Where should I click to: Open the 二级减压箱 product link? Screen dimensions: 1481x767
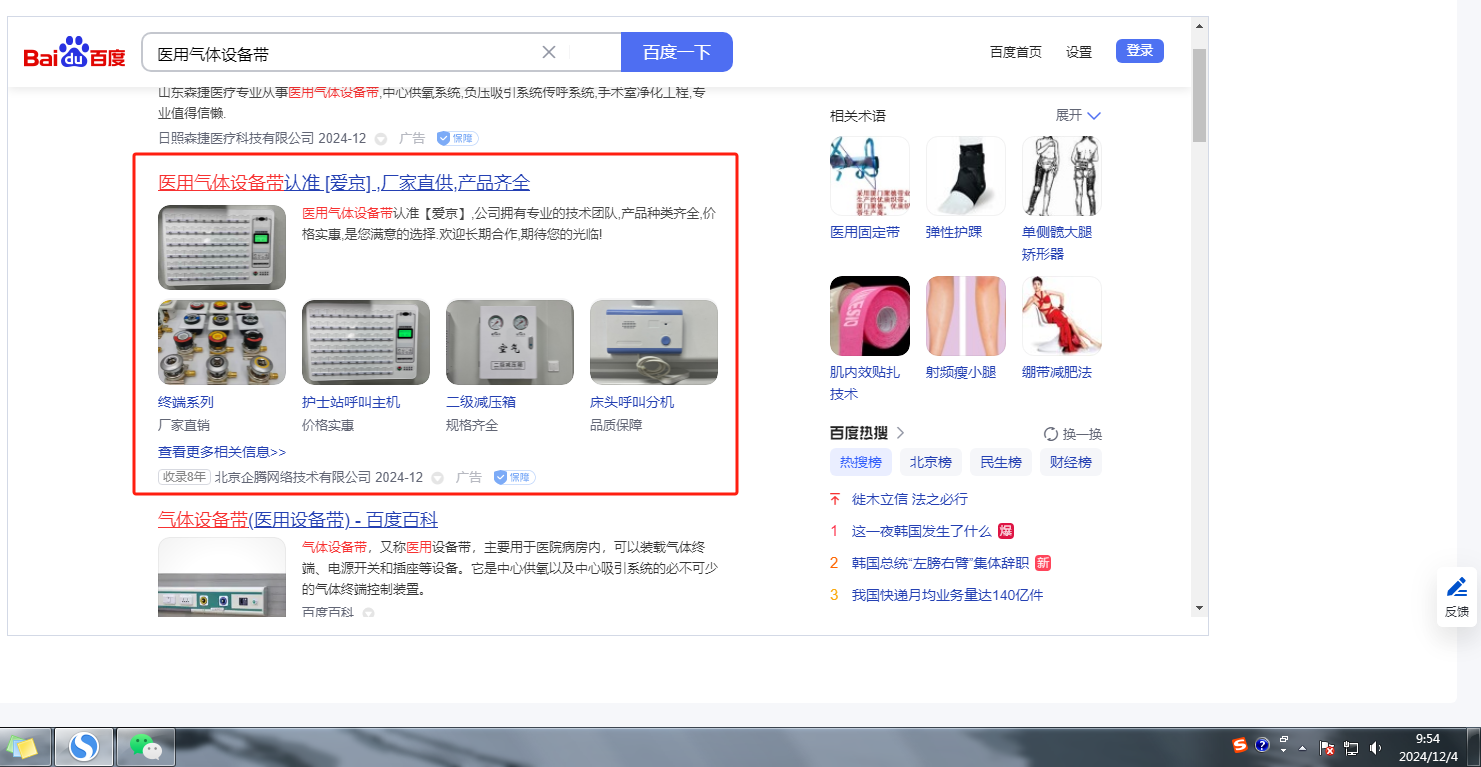tap(481, 402)
